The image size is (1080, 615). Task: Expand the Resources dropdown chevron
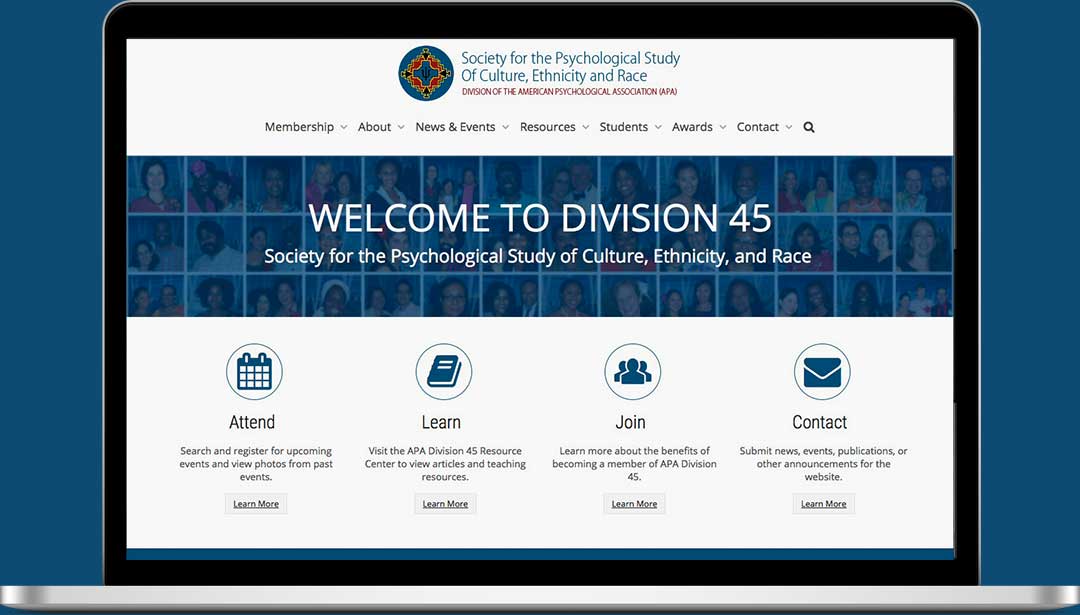tap(585, 127)
